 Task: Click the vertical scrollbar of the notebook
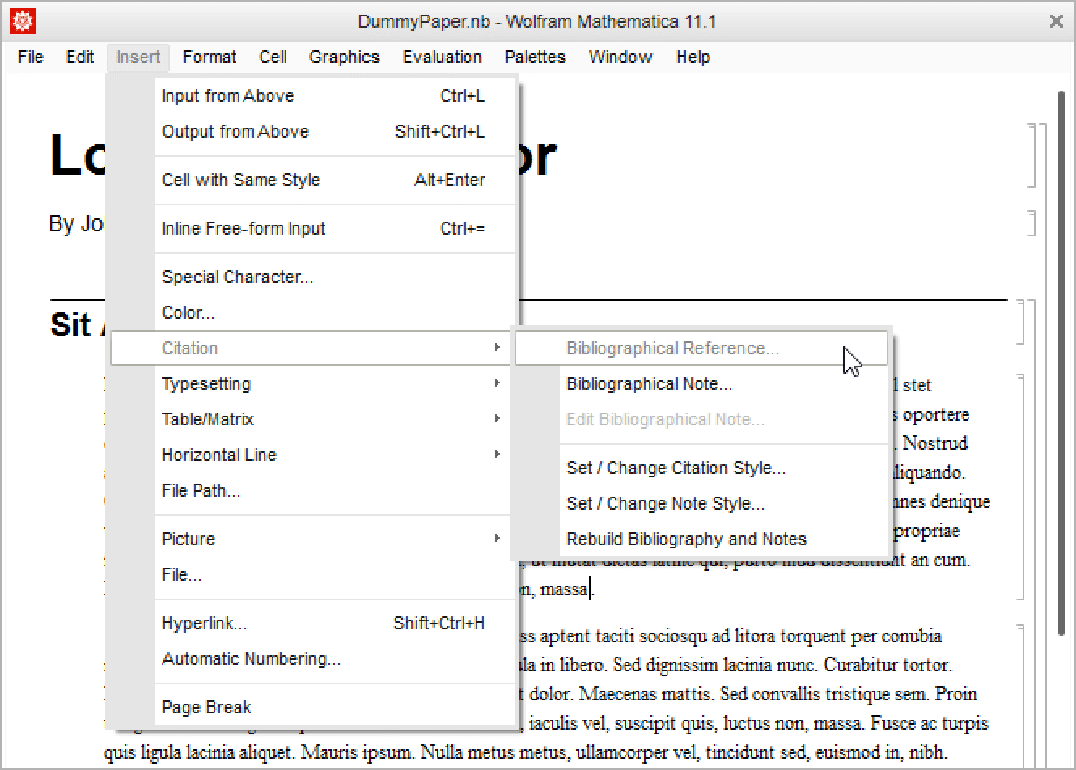[x=1062, y=360]
